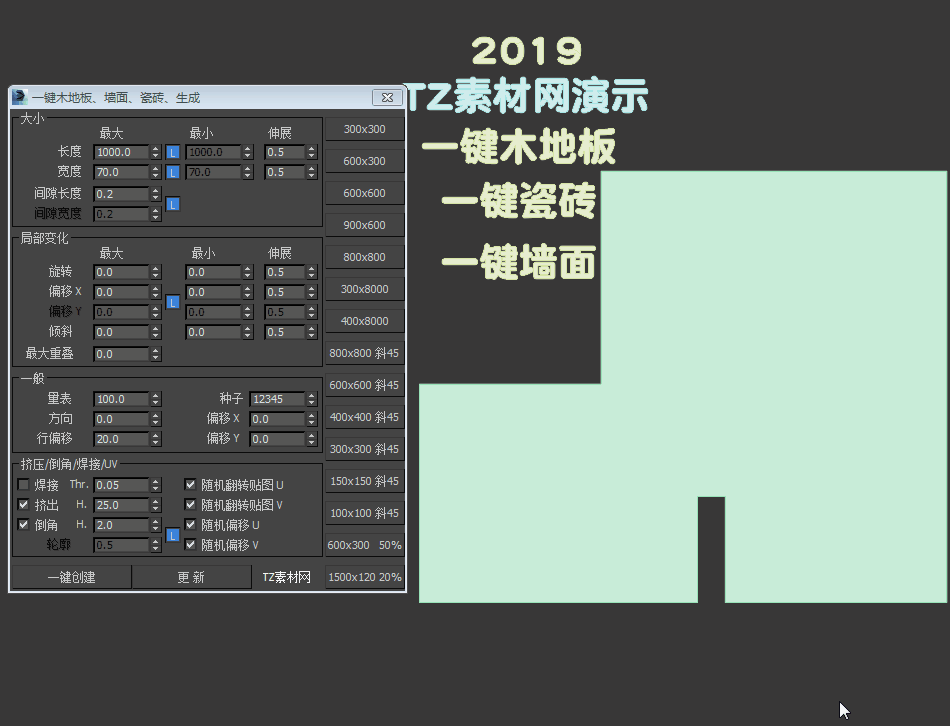Toggle the width lock L button

173,173
